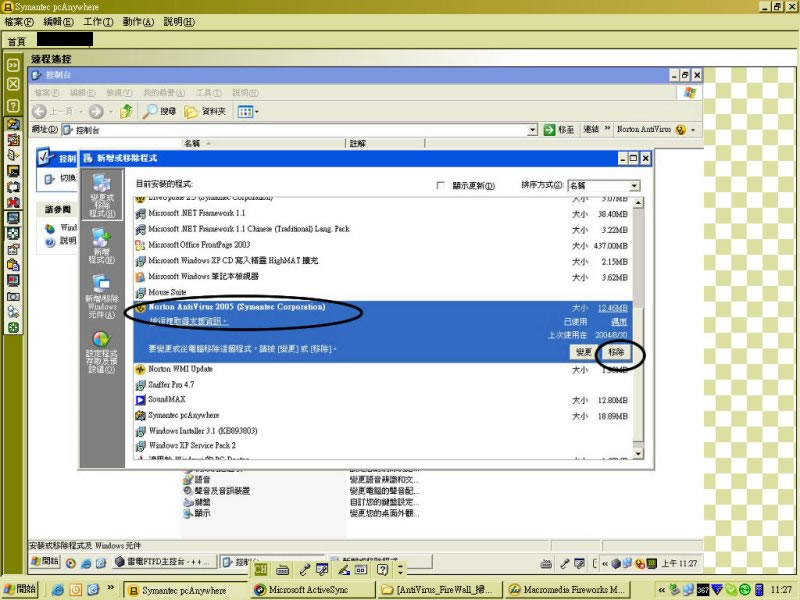Click the keyboard icon on the floating pcAnywhere toolbar
This screenshot has height=600, width=800.
pyautogui.click(x=282, y=570)
